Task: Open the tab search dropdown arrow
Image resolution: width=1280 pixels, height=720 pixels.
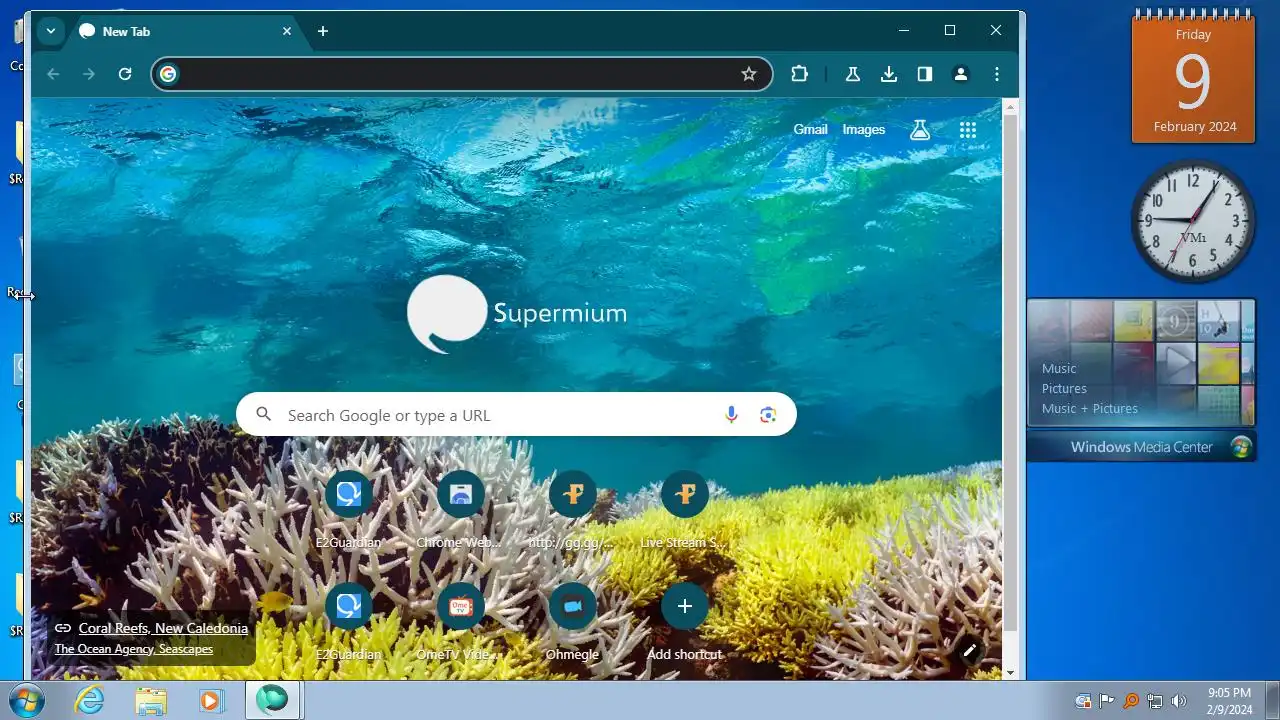Action: point(50,31)
